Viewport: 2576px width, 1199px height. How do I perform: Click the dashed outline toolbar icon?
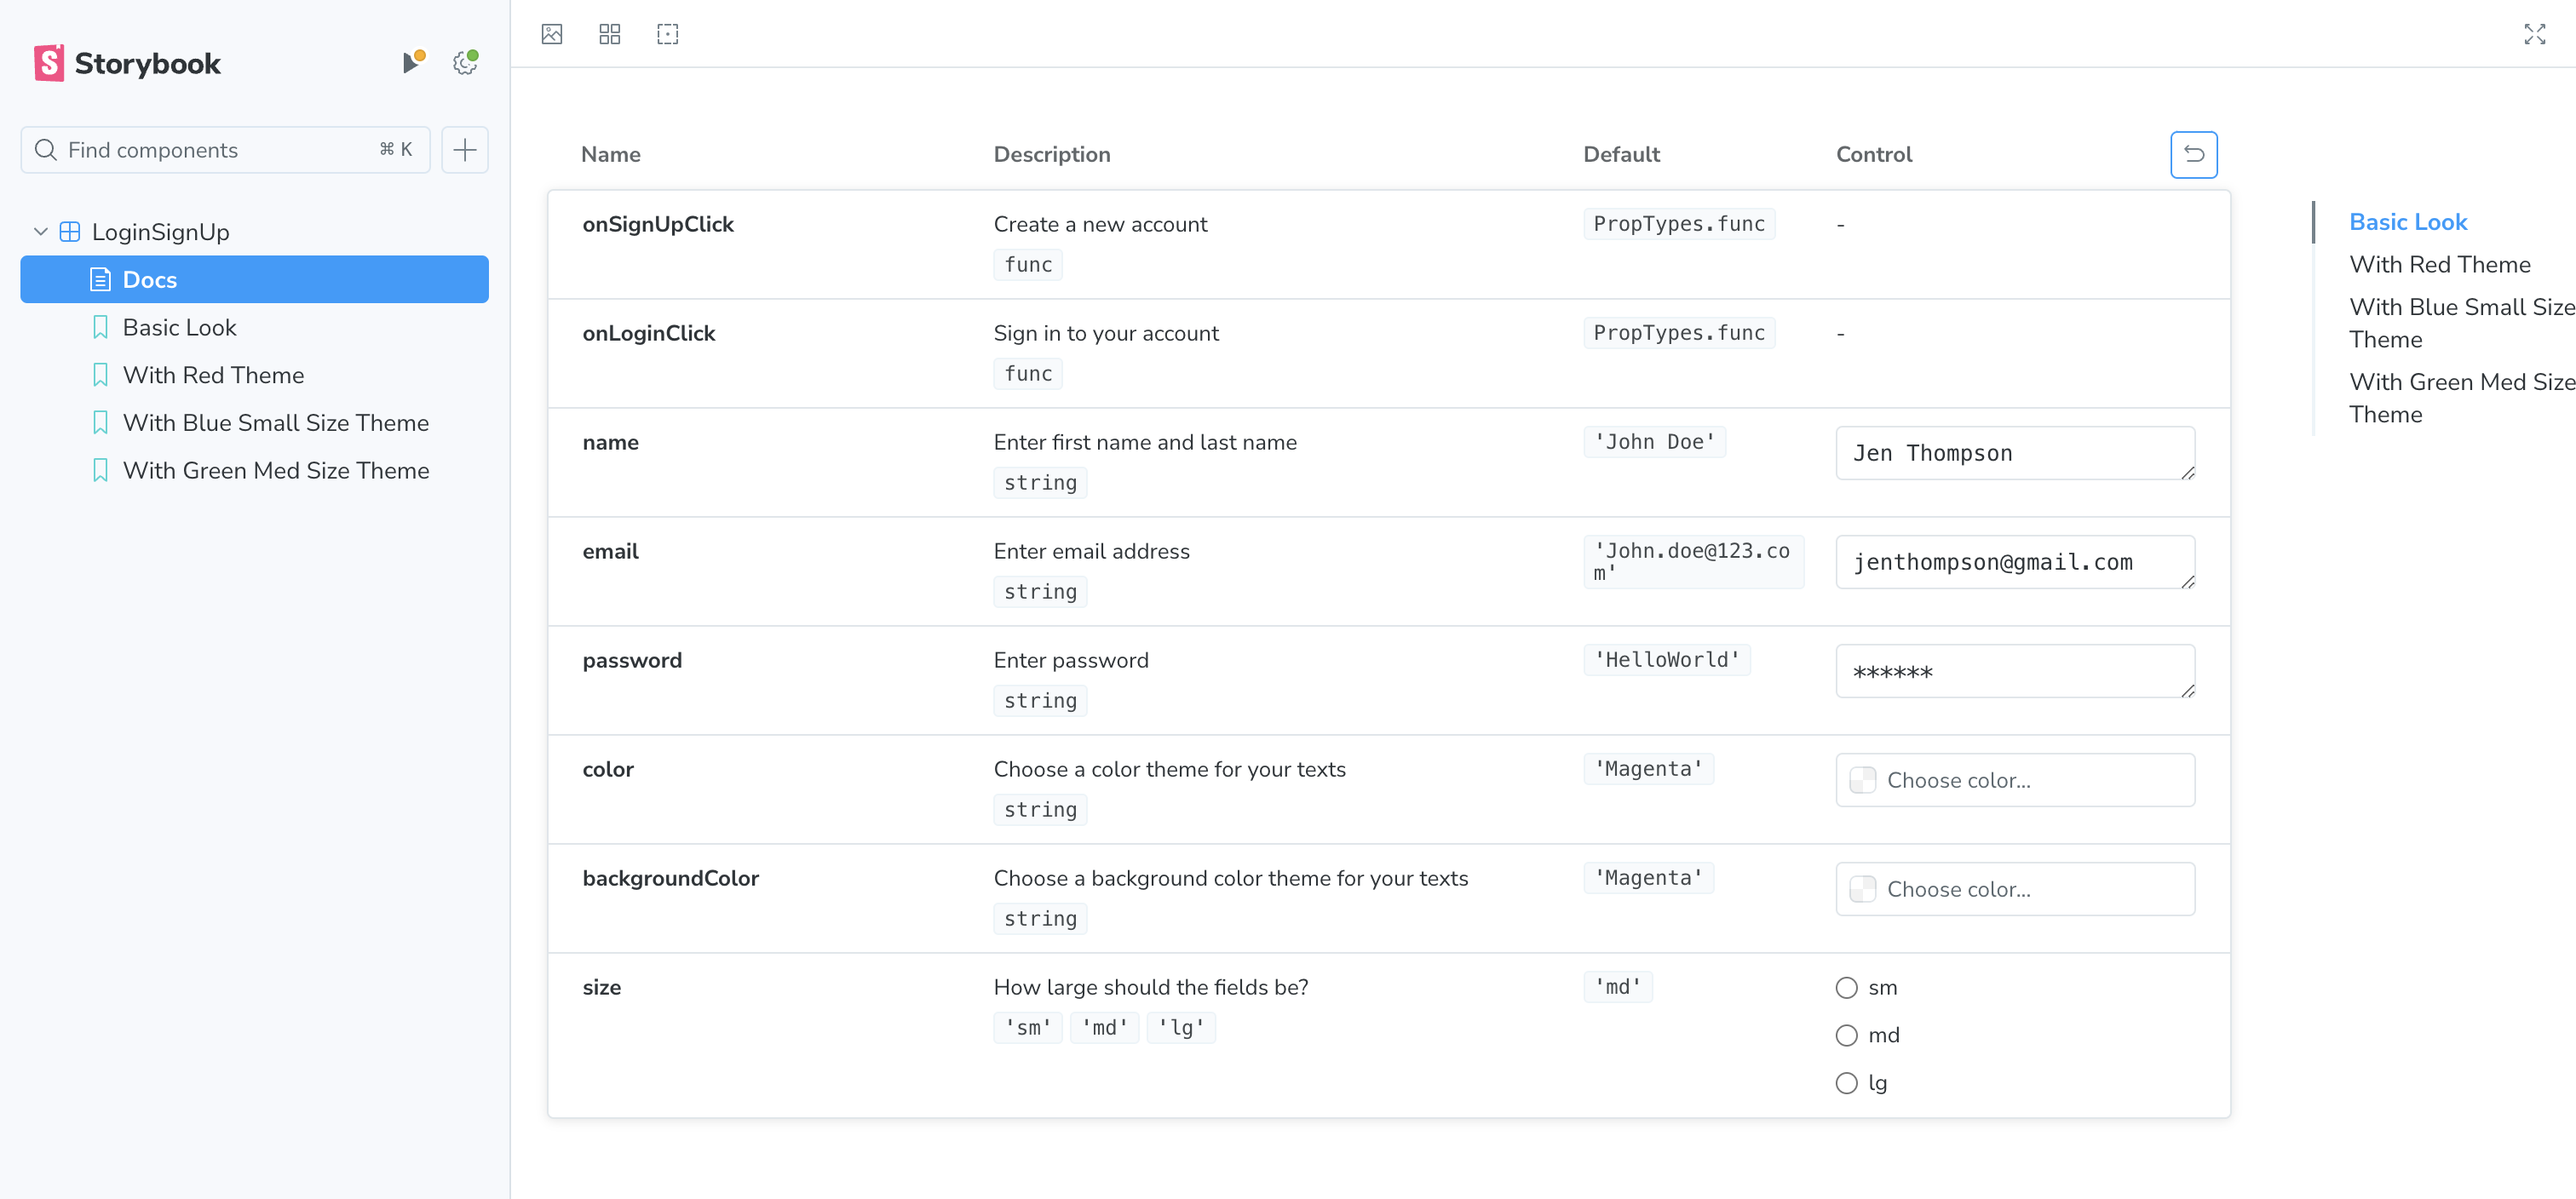point(668,33)
